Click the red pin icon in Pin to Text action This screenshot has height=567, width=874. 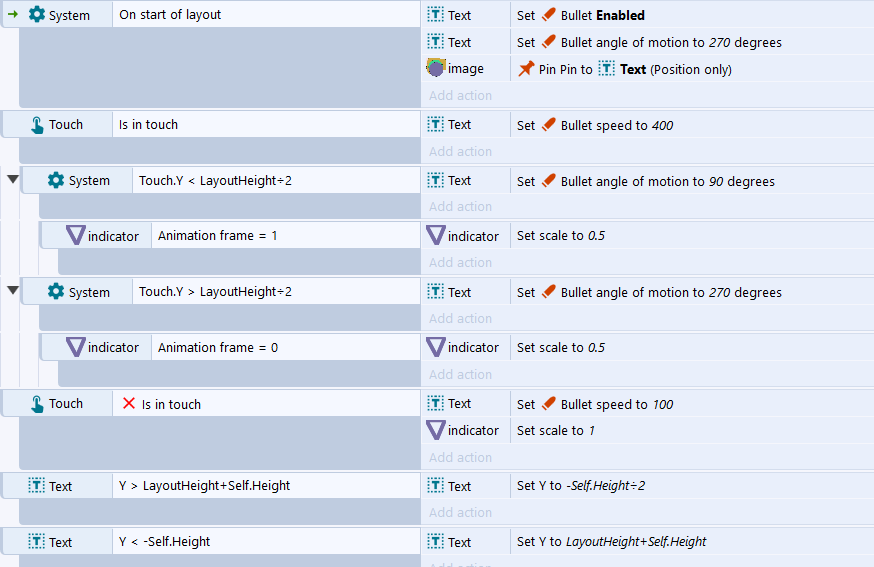(526, 69)
